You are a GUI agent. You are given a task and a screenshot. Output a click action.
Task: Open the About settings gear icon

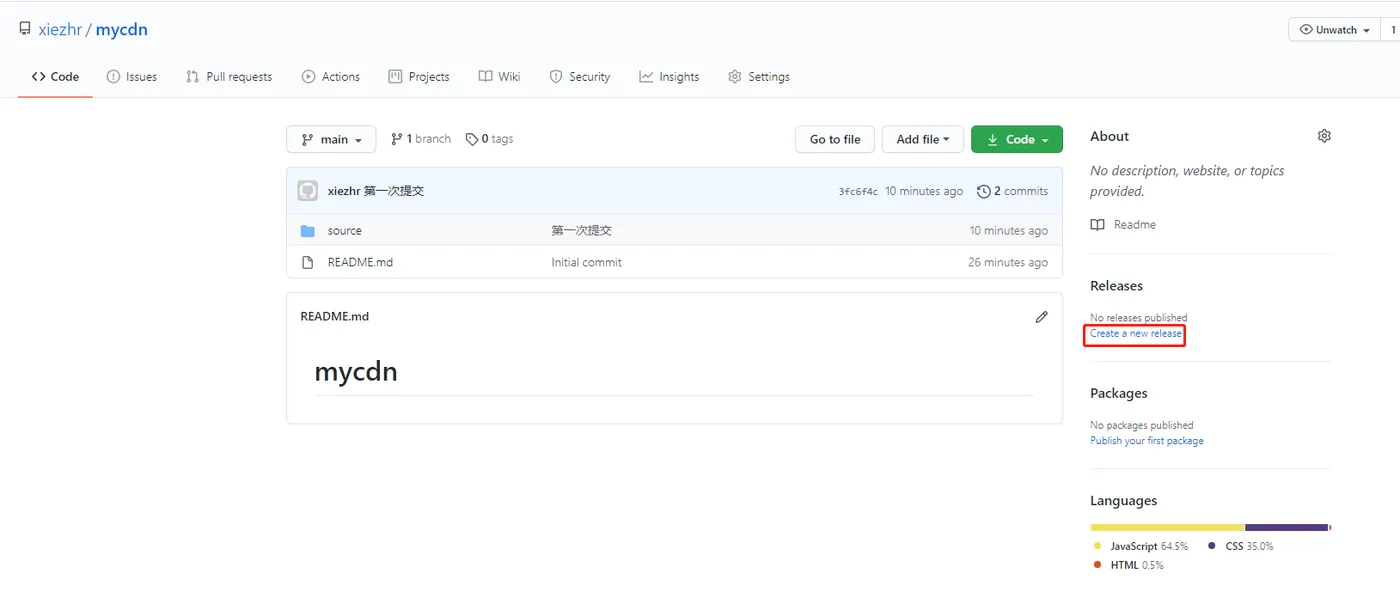coord(1324,136)
